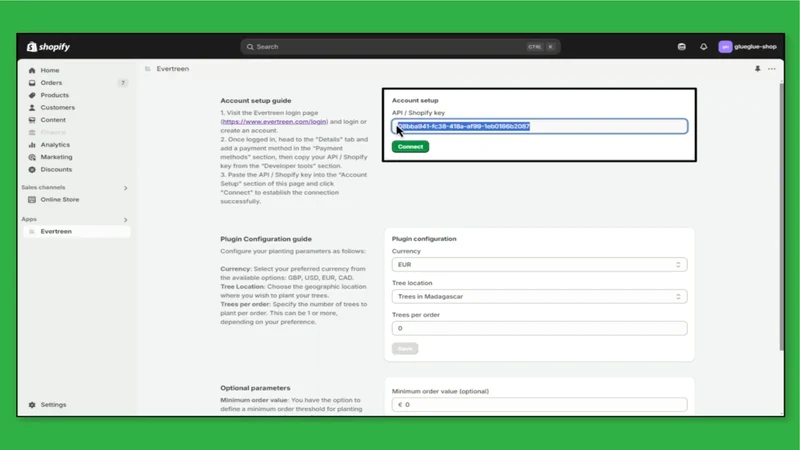Open the Currency EUR dropdown
Screen dimensions: 800x450
coord(539,265)
